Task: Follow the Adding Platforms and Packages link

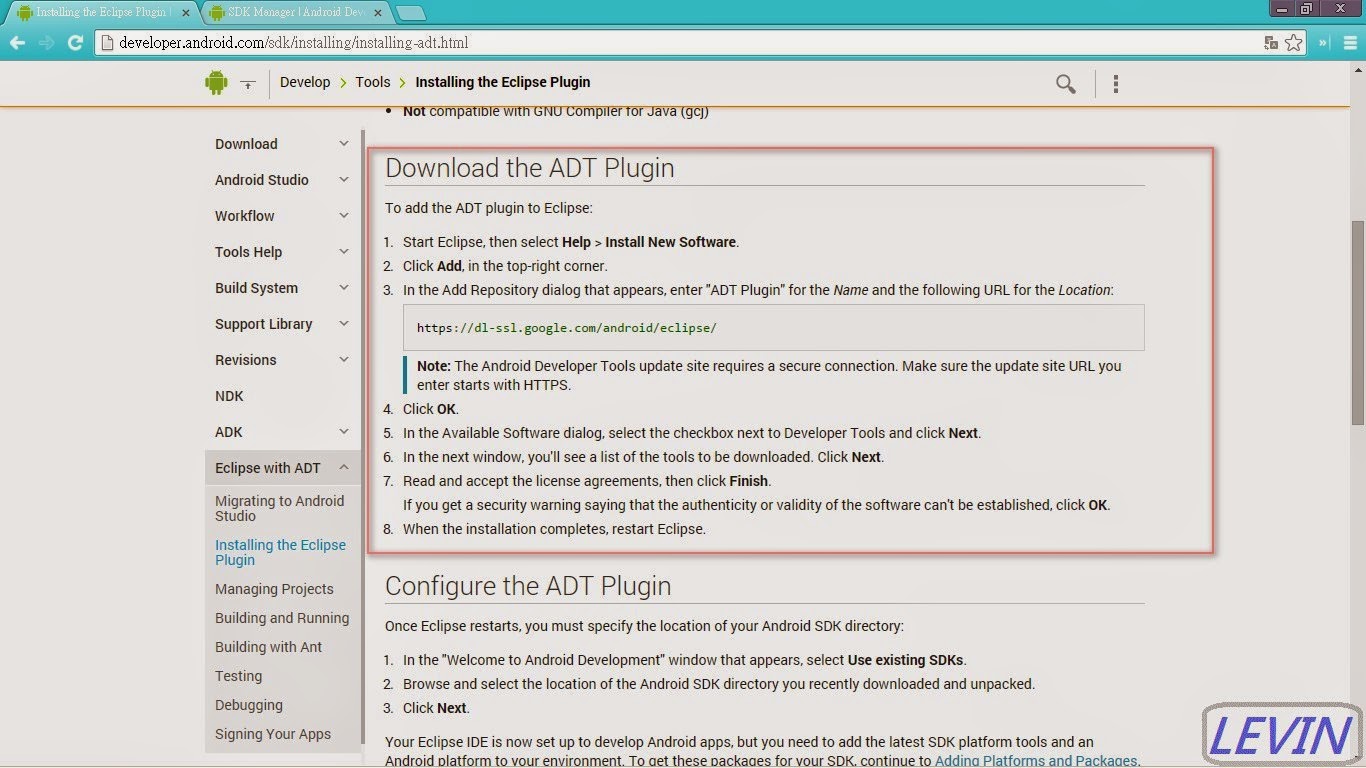Action: (x=1036, y=761)
